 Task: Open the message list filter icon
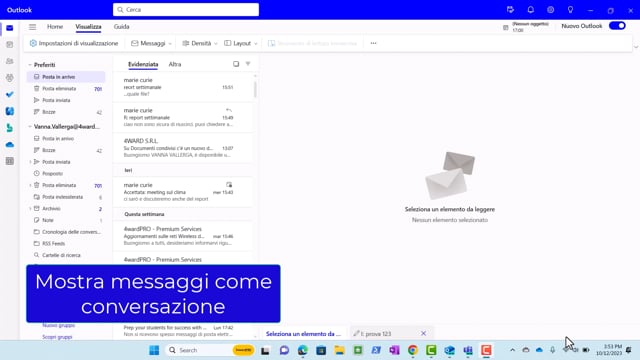pyautogui.click(x=248, y=64)
